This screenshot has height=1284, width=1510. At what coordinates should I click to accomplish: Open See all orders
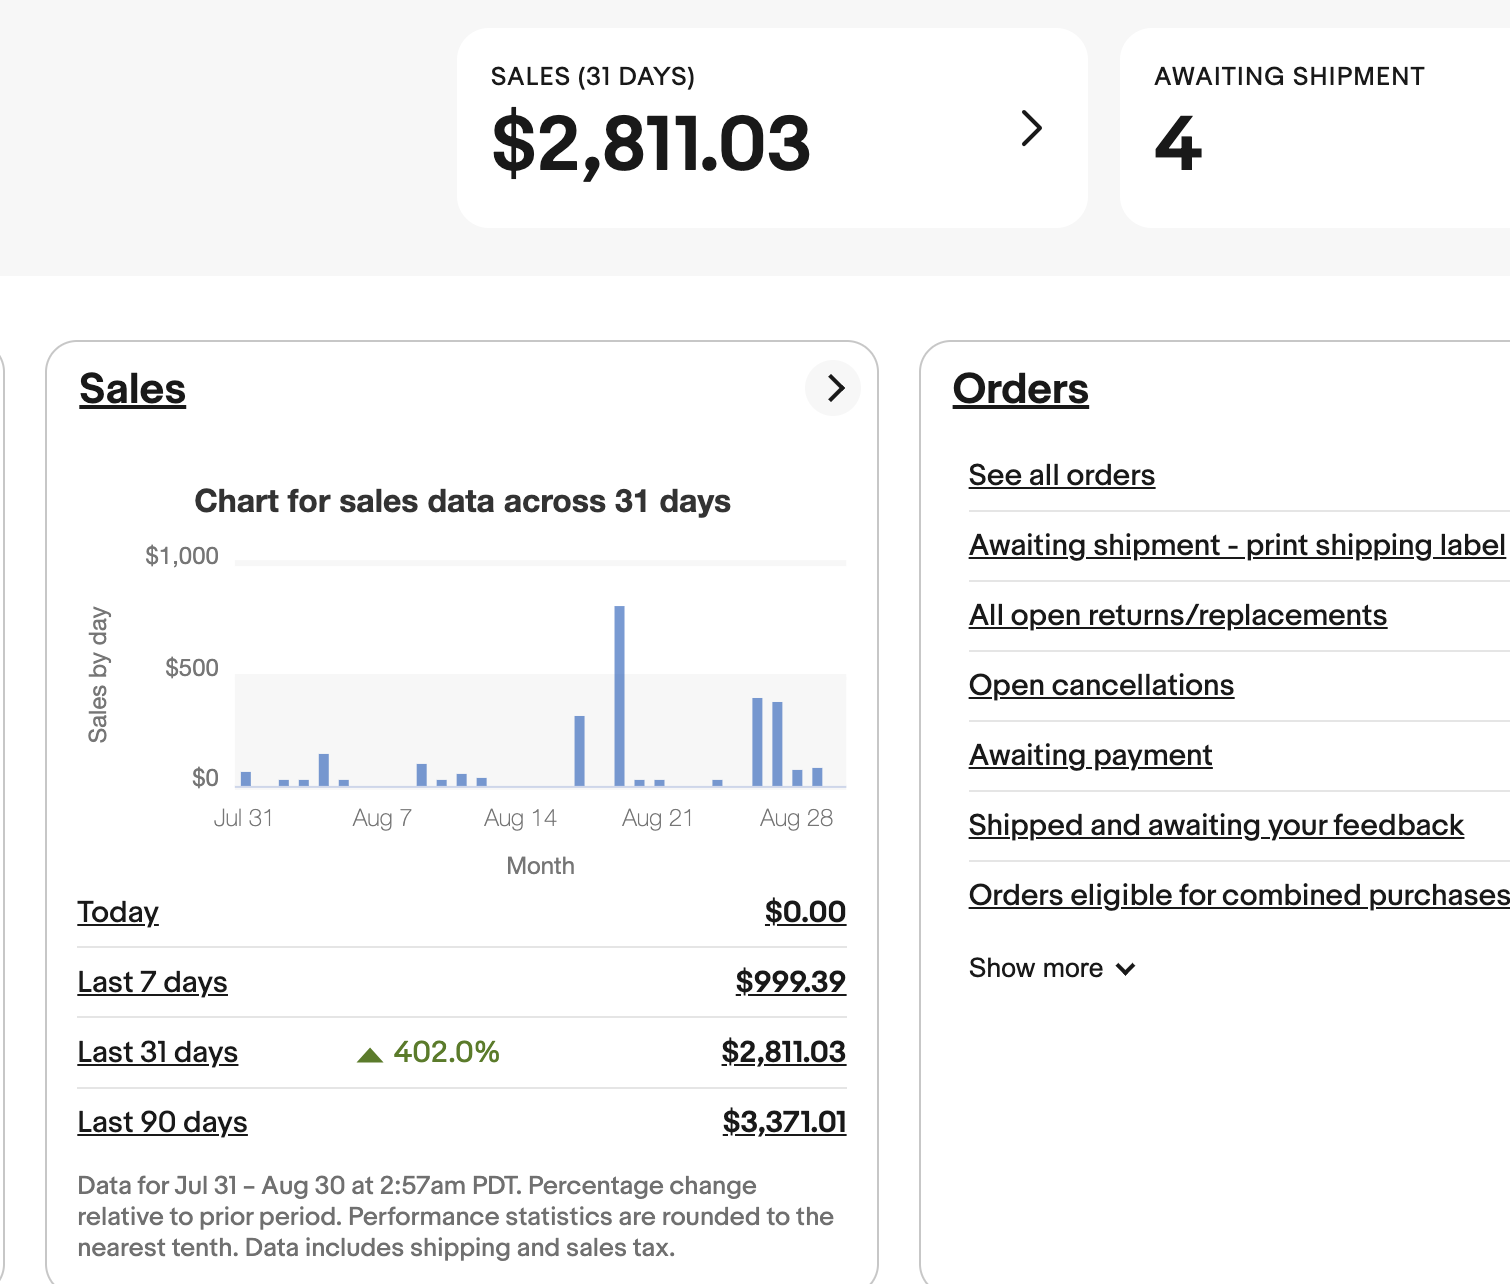[x=1061, y=475]
